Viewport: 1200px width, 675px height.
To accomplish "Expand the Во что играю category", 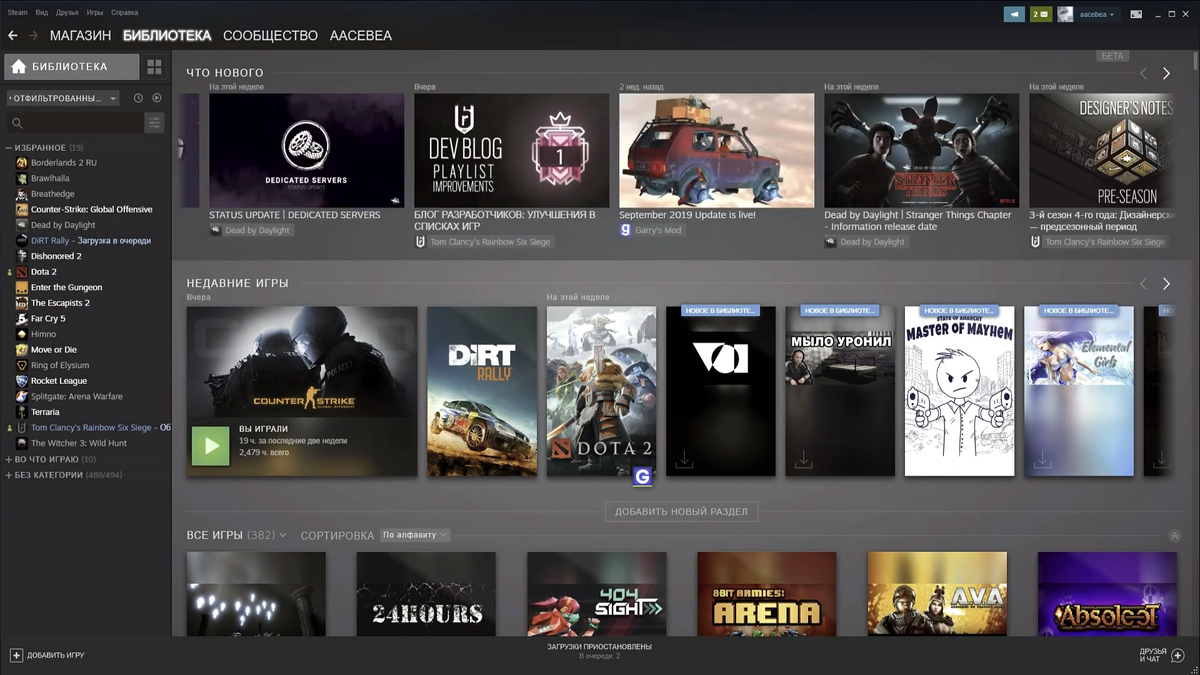I will pyautogui.click(x=51, y=459).
